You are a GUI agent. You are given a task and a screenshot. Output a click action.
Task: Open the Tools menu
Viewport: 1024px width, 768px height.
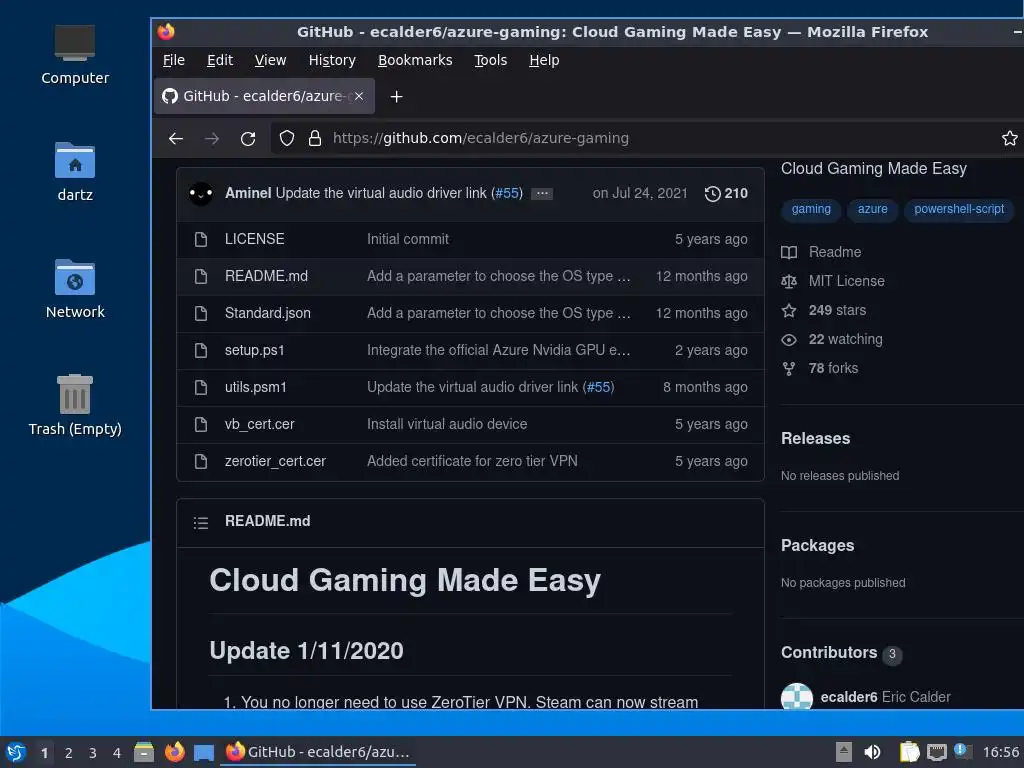point(490,60)
